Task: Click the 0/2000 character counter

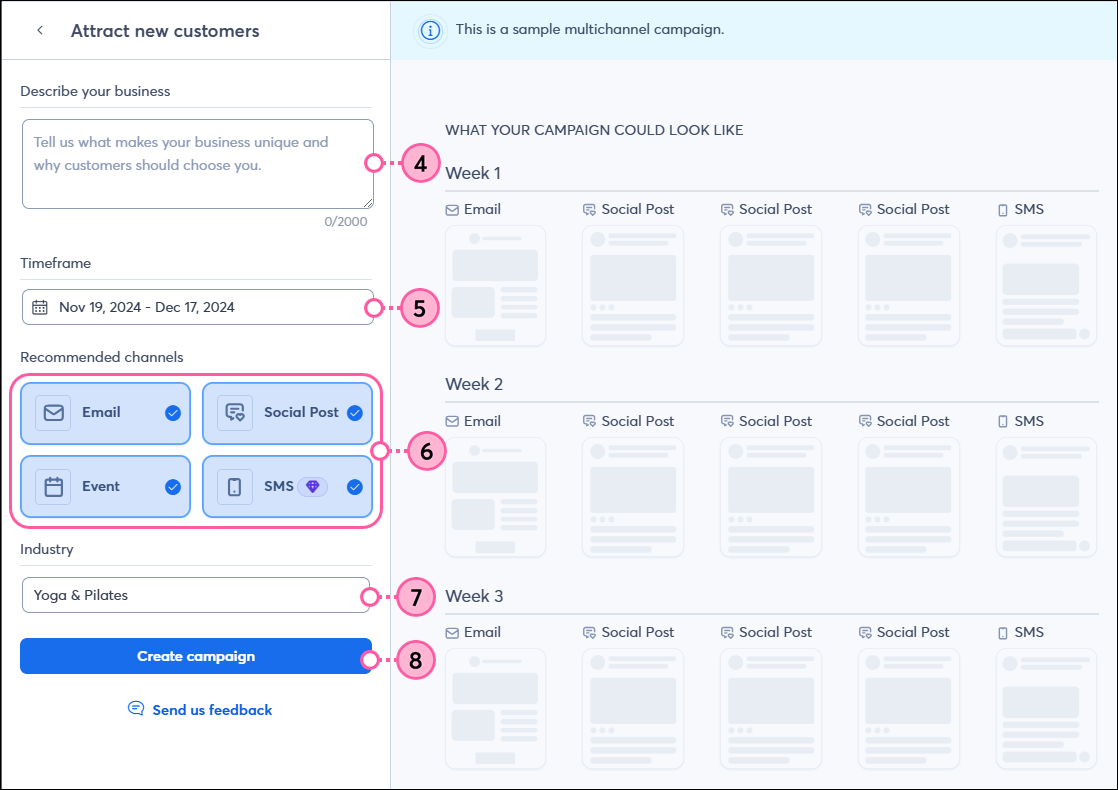Action: click(346, 222)
